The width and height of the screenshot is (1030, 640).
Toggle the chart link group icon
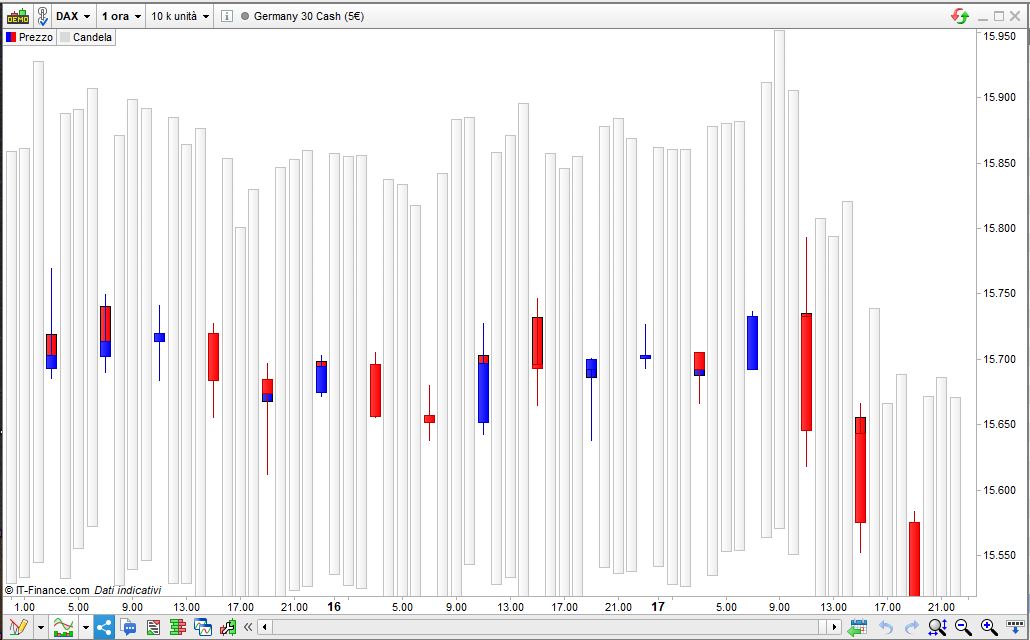tap(42, 16)
